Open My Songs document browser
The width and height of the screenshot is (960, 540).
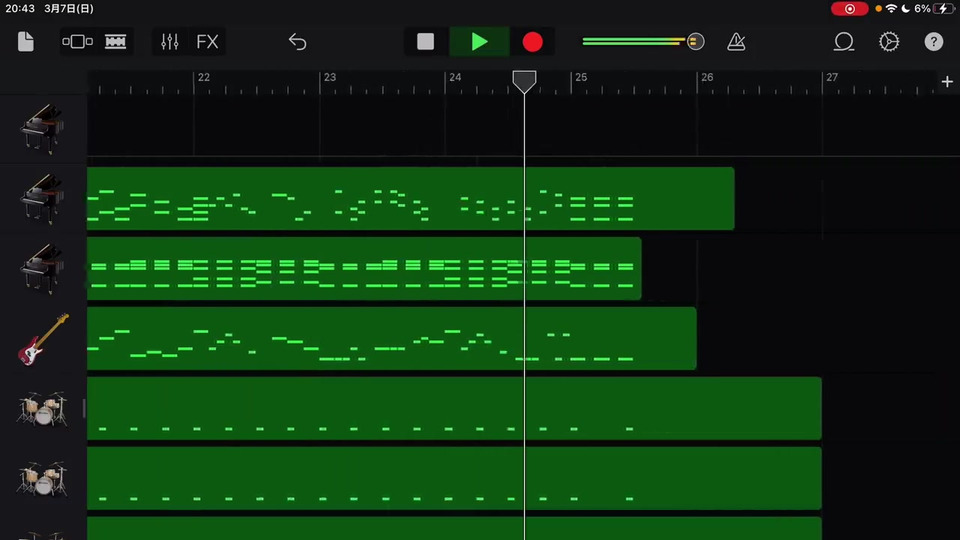26,42
